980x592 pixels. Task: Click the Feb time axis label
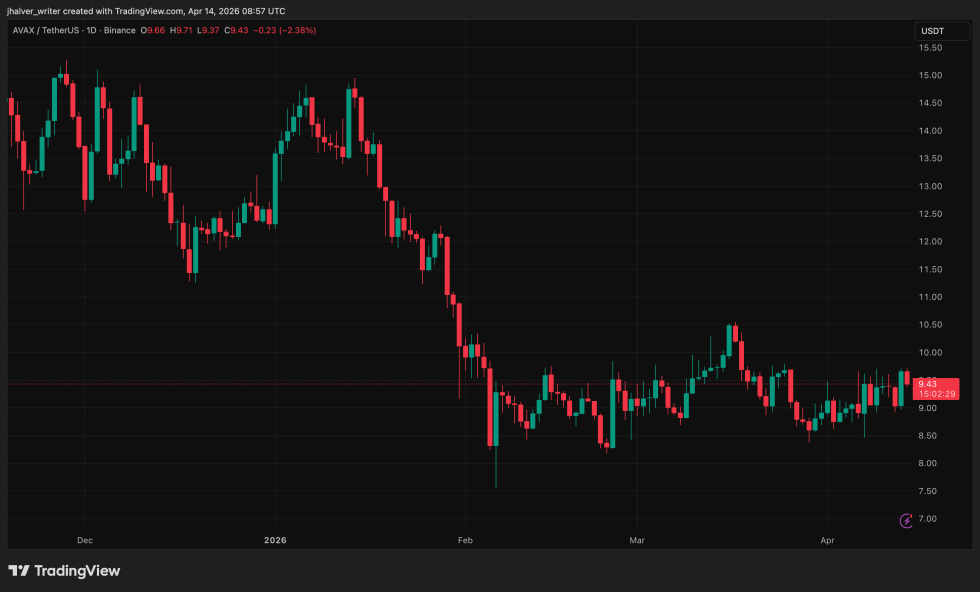click(463, 540)
